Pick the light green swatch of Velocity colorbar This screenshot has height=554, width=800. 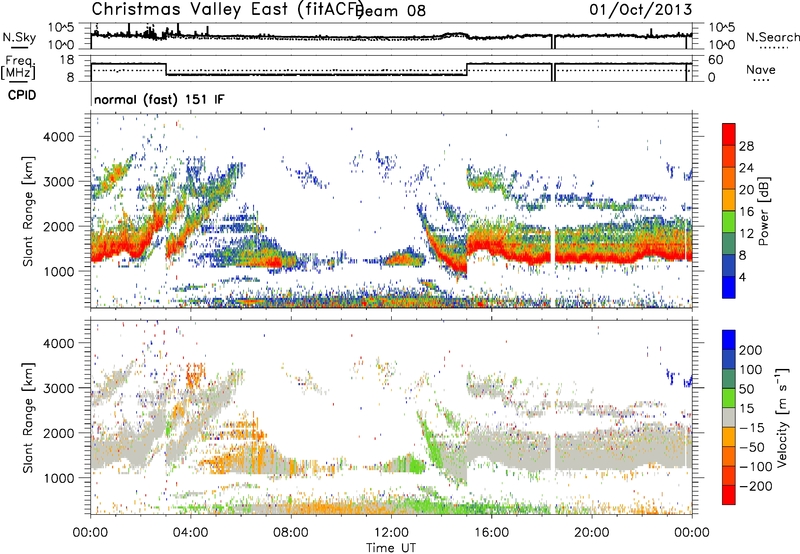[729, 398]
